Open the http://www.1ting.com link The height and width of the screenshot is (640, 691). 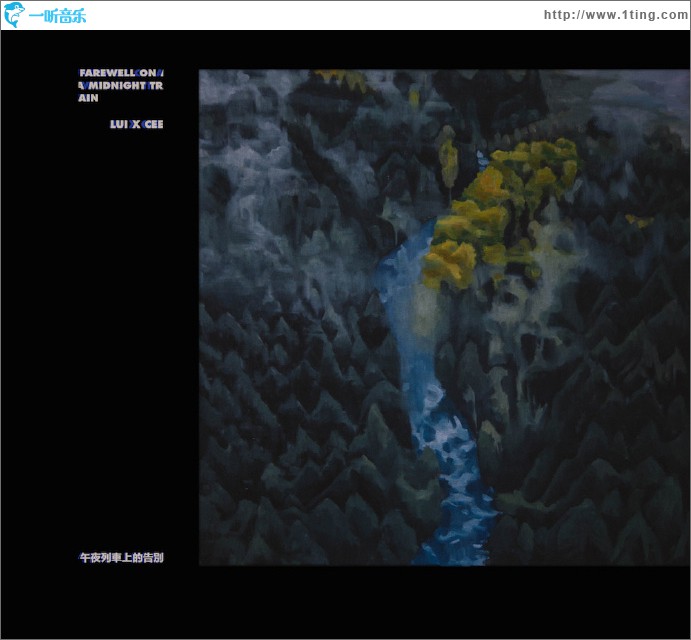pos(616,15)
